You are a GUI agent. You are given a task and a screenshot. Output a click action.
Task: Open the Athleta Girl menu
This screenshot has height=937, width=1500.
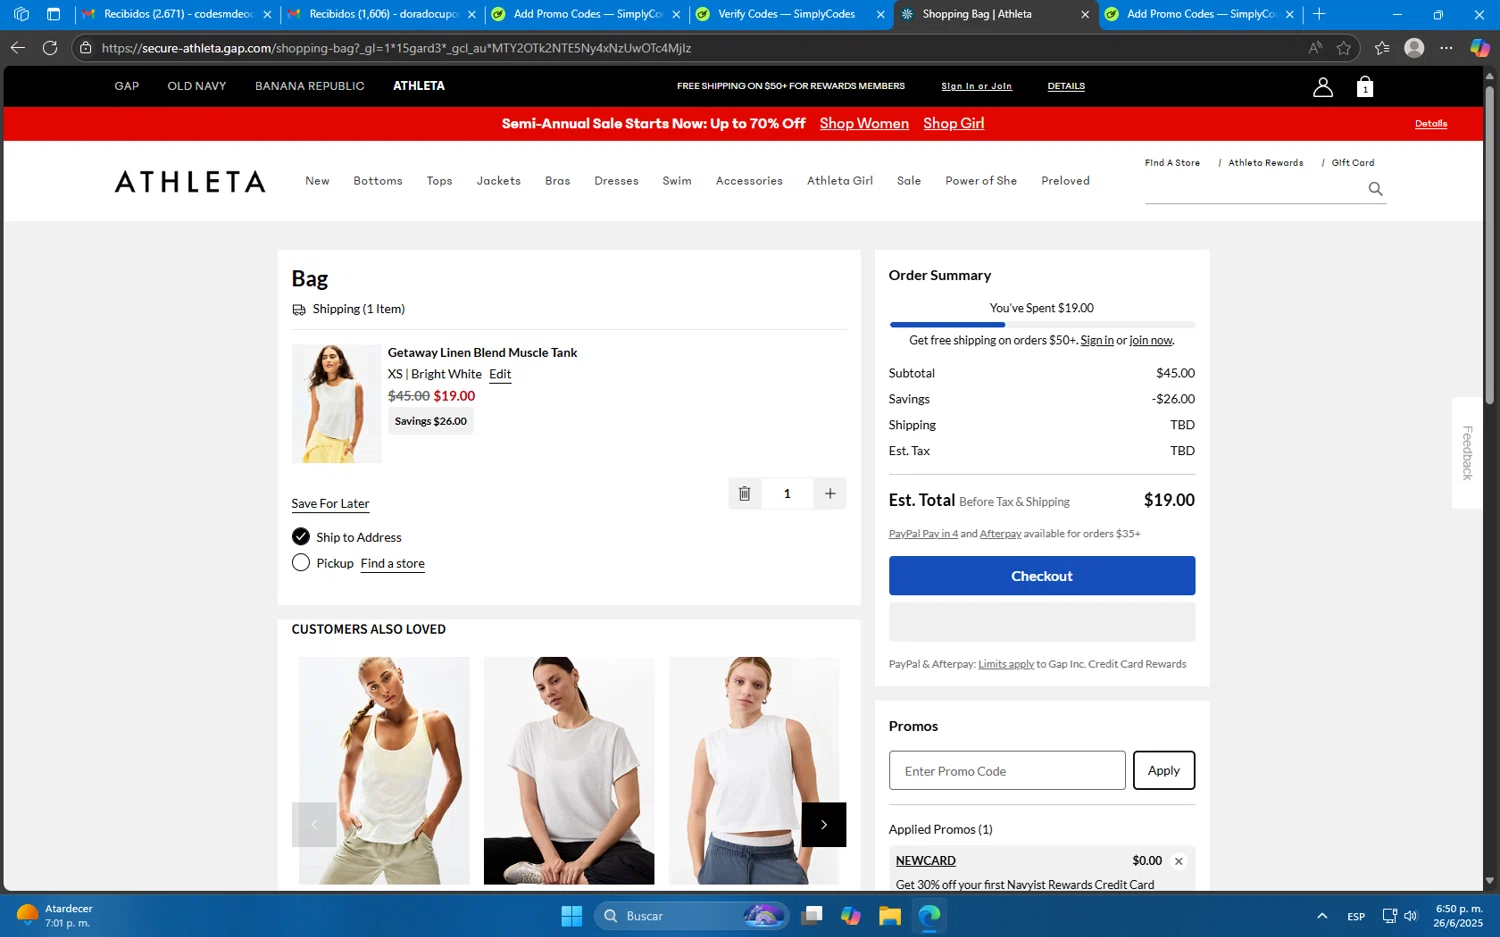coord(839,181)
